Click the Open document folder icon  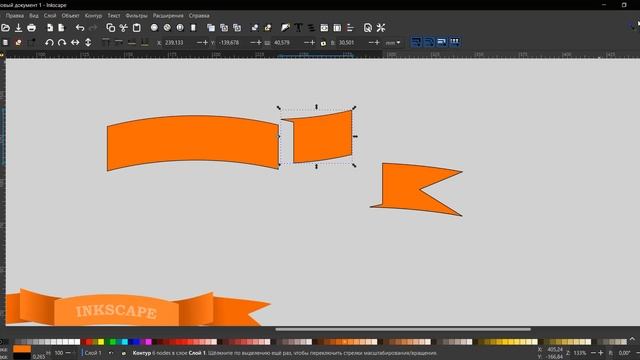click(5, 28)
